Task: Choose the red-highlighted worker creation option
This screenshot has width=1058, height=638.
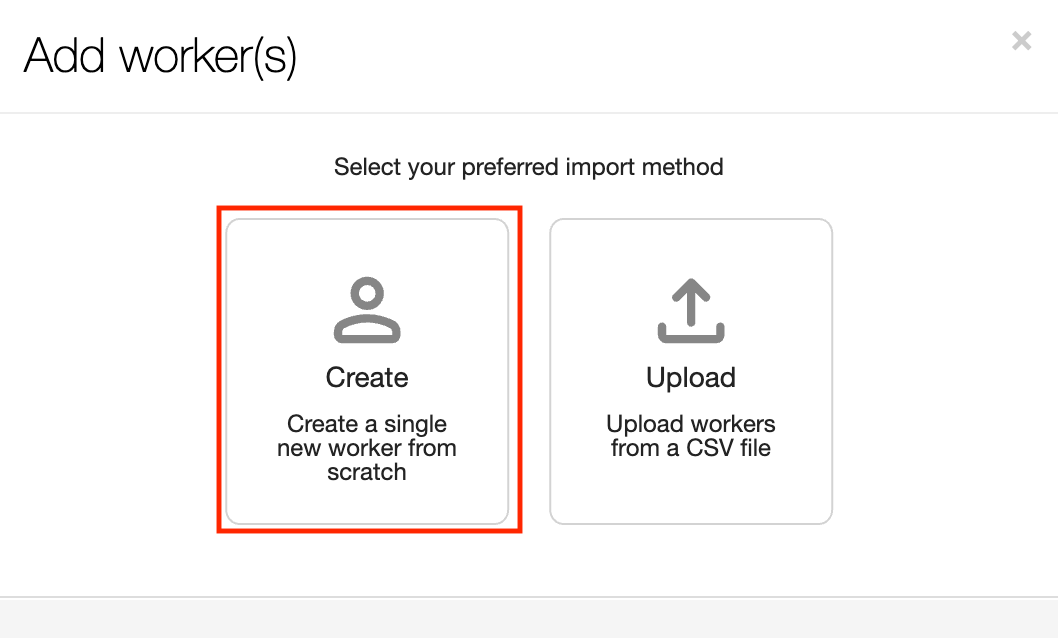Action: (x=367, y=371)
